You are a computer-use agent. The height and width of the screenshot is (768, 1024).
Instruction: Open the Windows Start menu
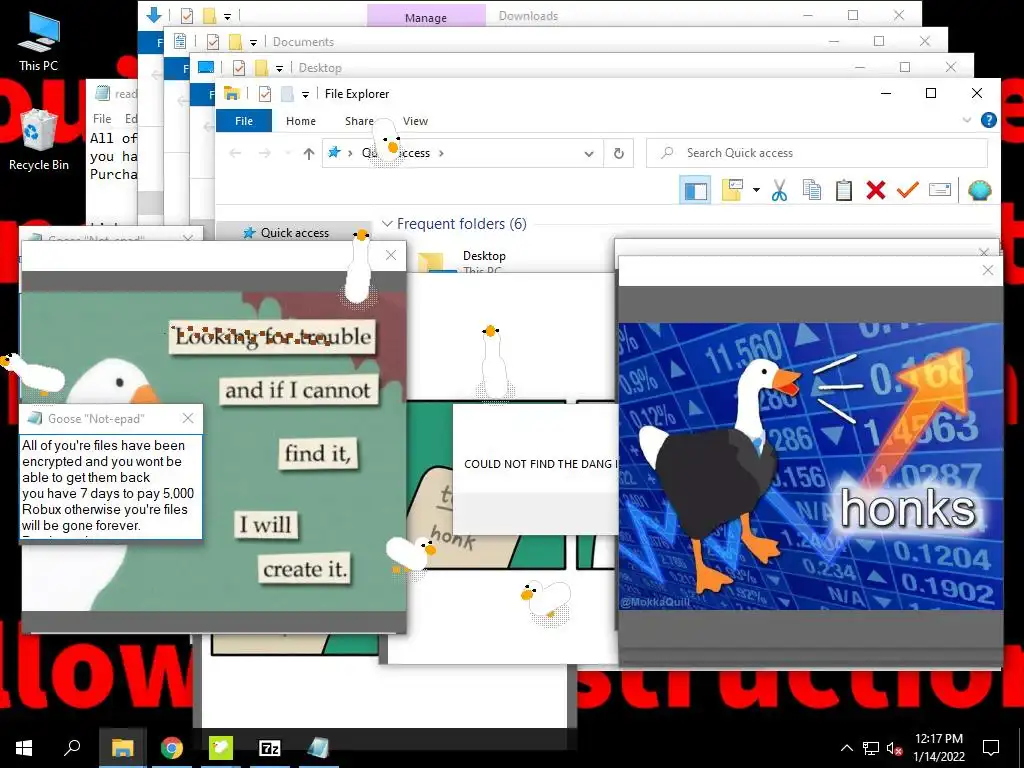coord(24,748)
